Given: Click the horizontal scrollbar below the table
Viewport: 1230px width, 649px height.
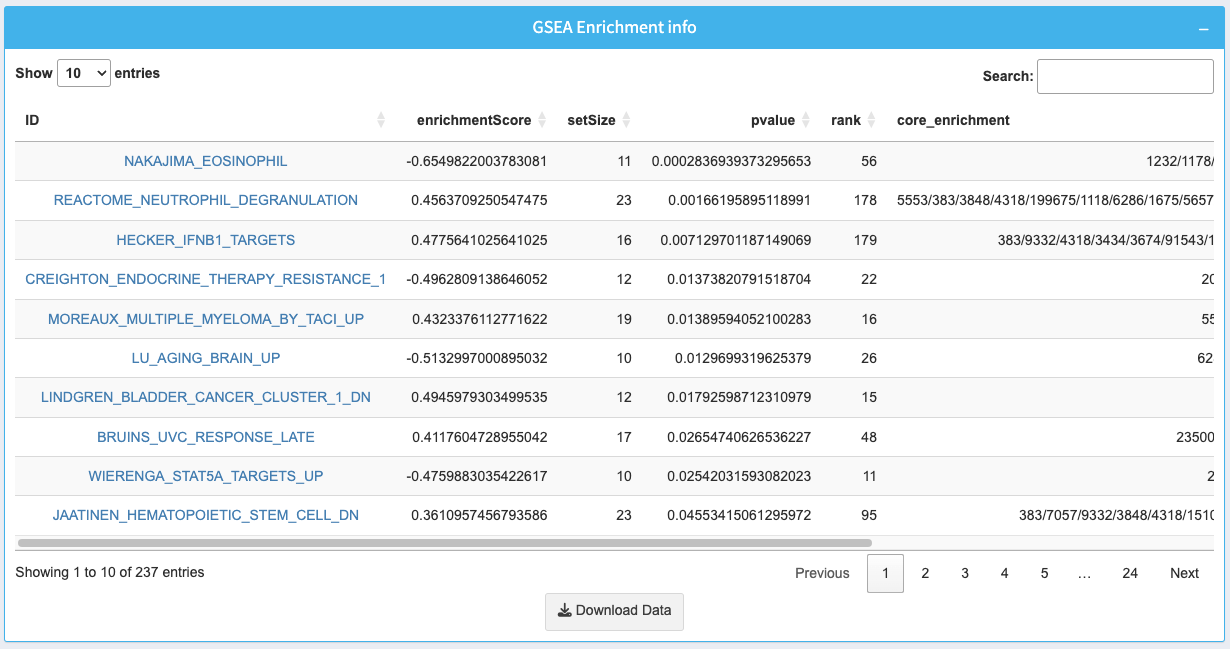Looking at the screenshot, I should coord(445,543).
